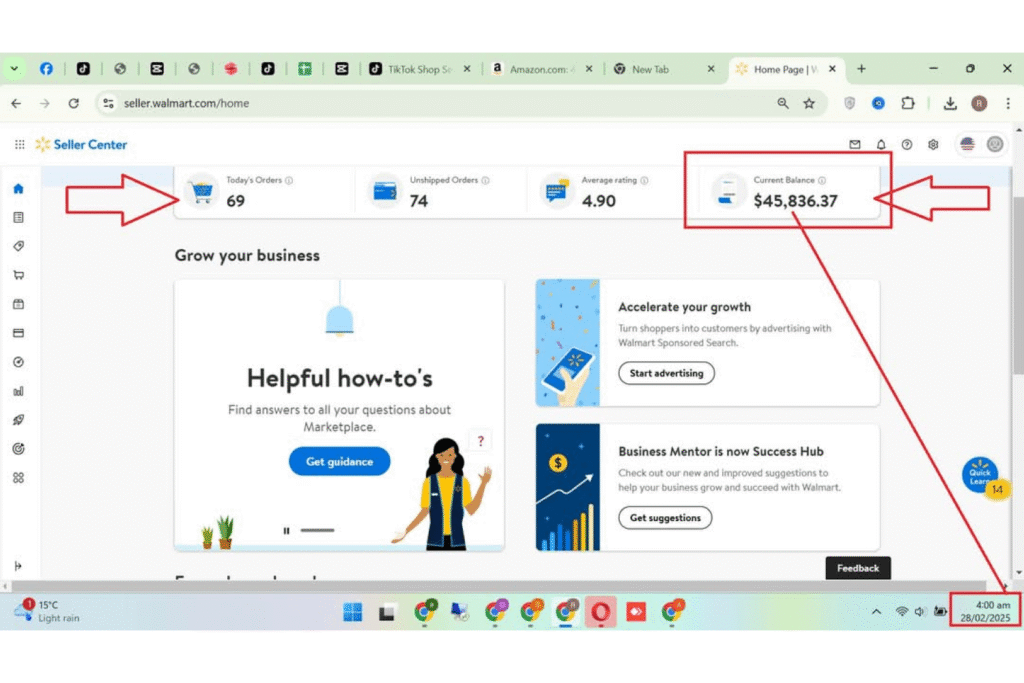Open the apps grid launcher beside Seller Center

(20, 144)
